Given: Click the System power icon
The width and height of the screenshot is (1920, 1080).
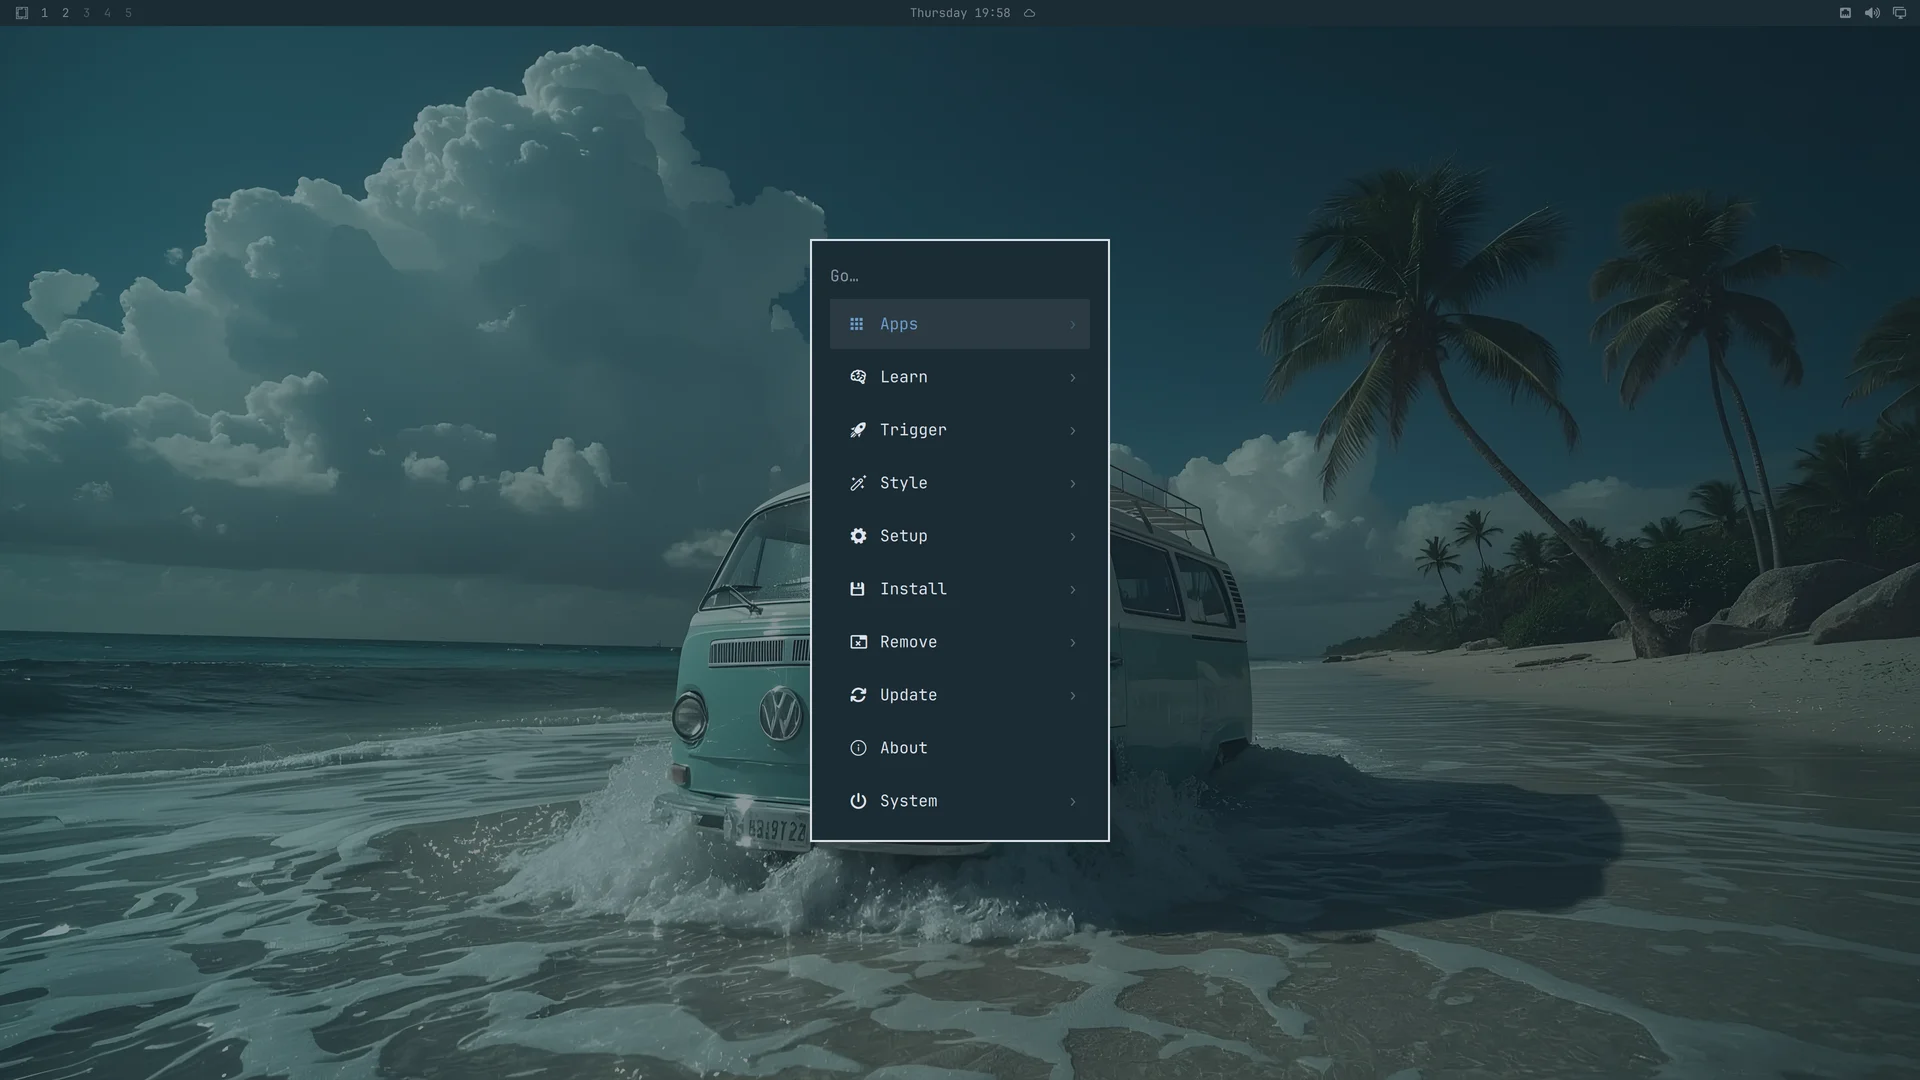Looking at the screenshot, I should [858, 801].
